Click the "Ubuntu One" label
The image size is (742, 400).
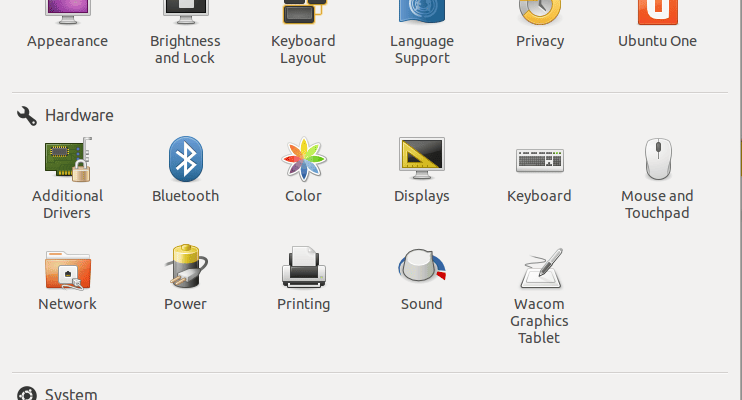tap(658, 41)
